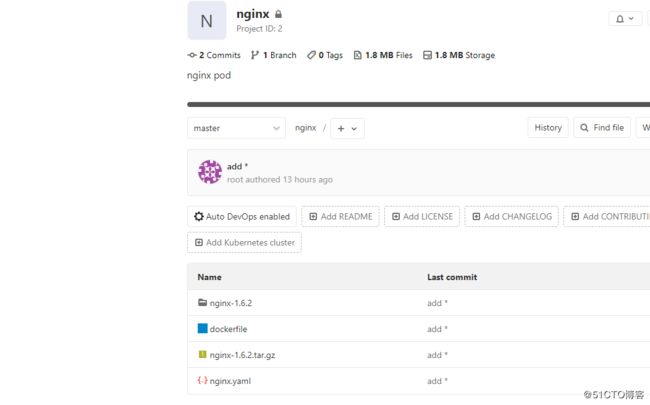Click Add CHANGELOG button

[512, 216]
